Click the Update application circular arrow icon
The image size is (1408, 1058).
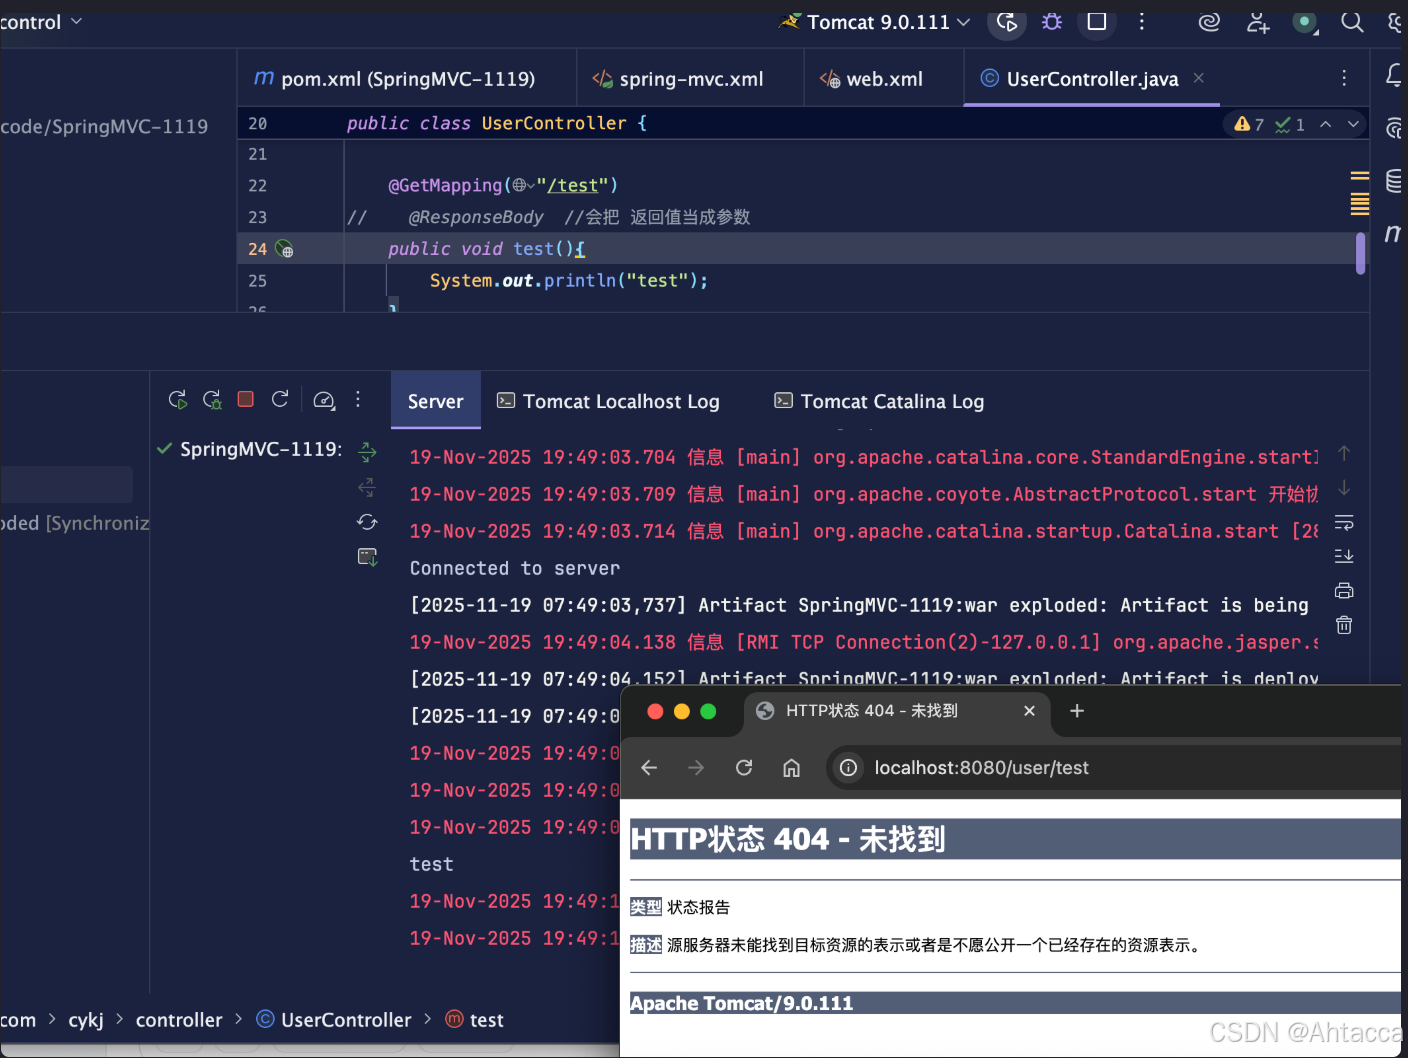(280, 399)
